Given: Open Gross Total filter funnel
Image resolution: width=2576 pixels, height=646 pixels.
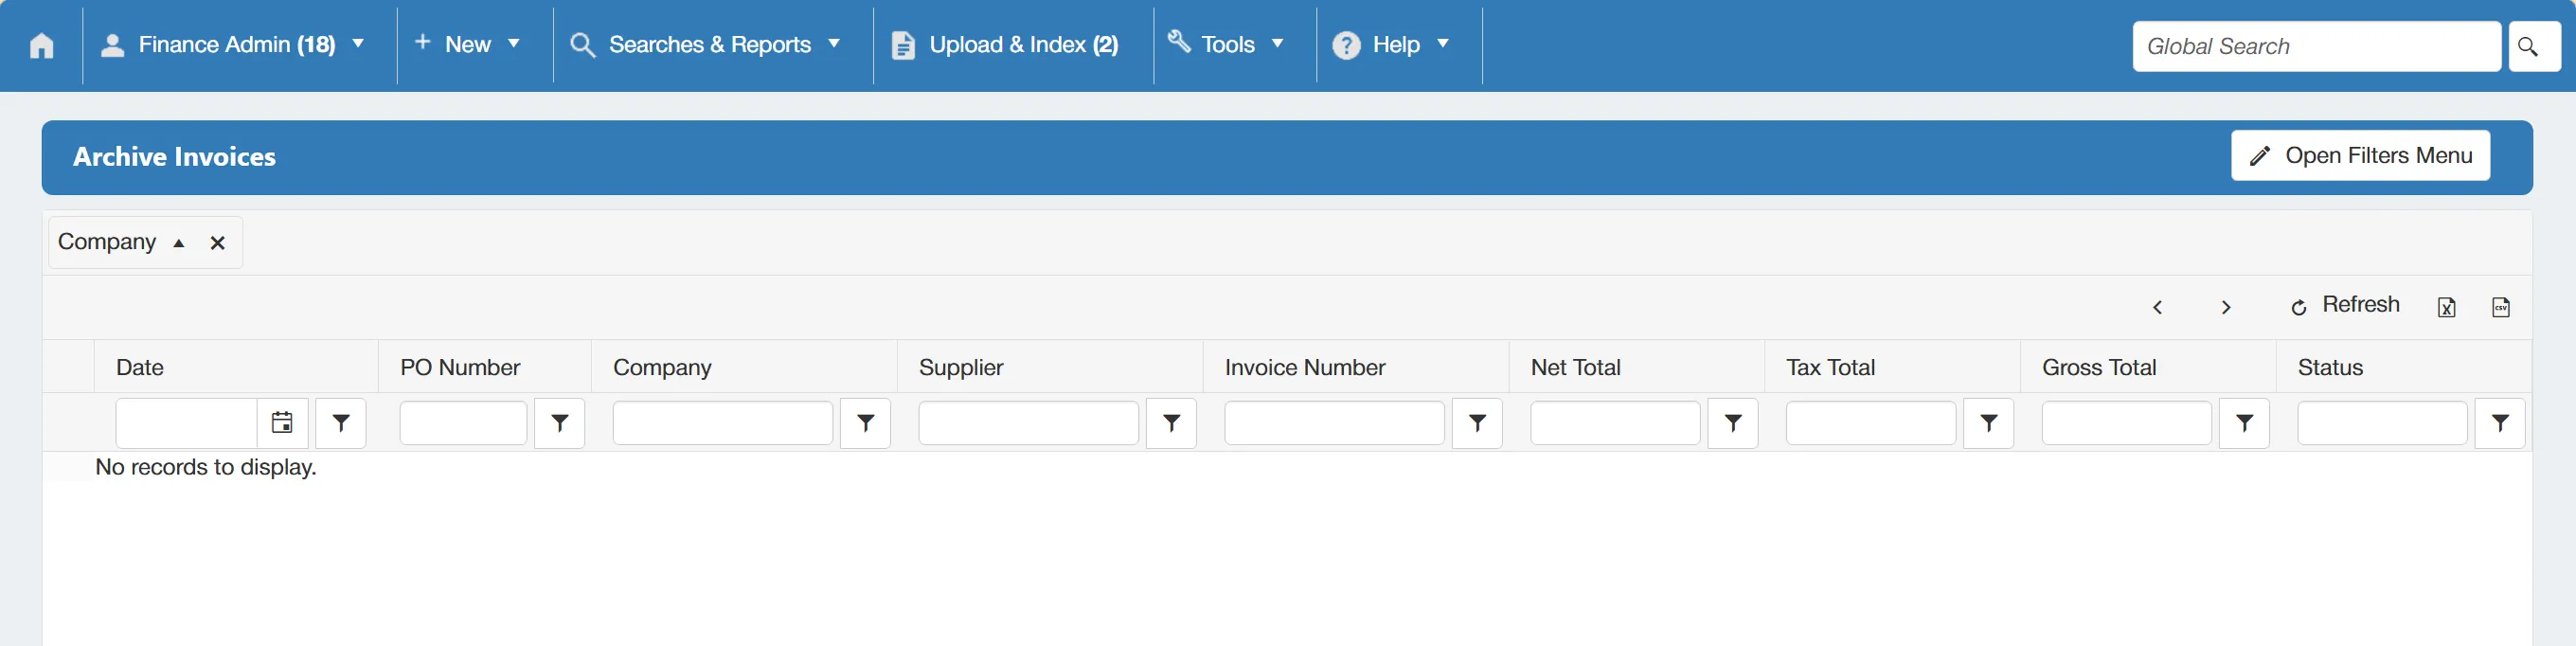Looking at the screenshot, I should coord(2245,423).
